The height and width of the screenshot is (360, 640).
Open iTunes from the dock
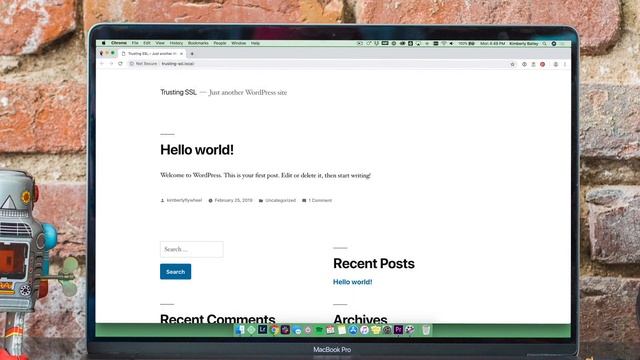(364, 330)
